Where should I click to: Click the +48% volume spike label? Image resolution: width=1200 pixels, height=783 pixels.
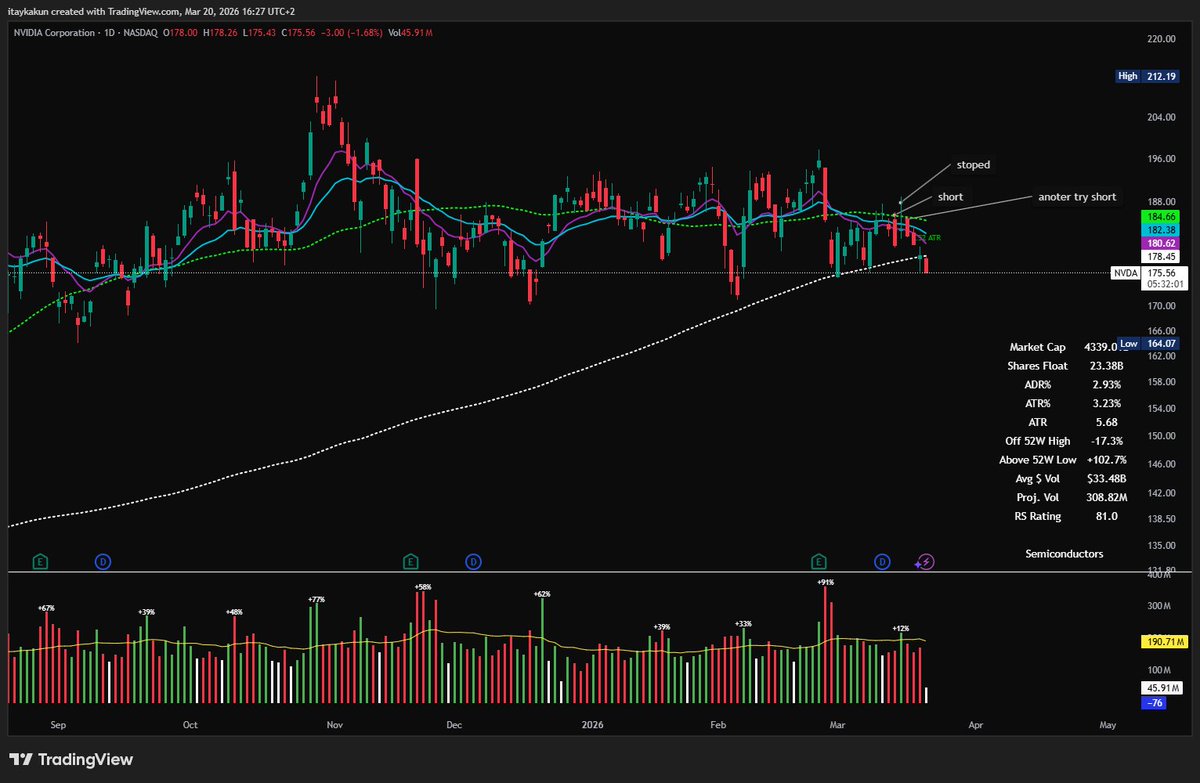coord(235,612)
